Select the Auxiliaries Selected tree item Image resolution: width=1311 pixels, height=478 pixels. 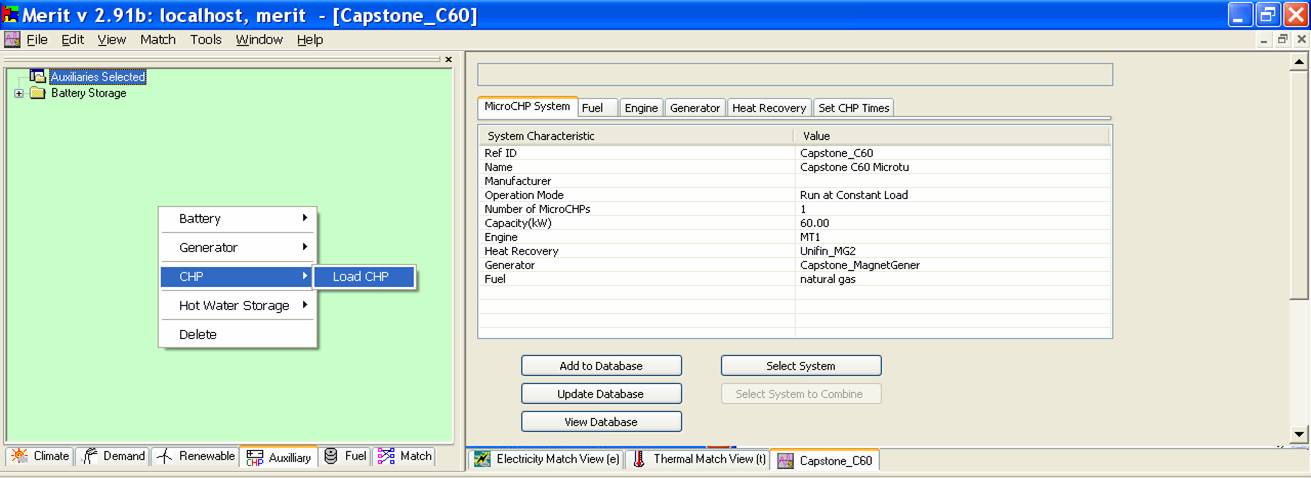coord(97,77)
